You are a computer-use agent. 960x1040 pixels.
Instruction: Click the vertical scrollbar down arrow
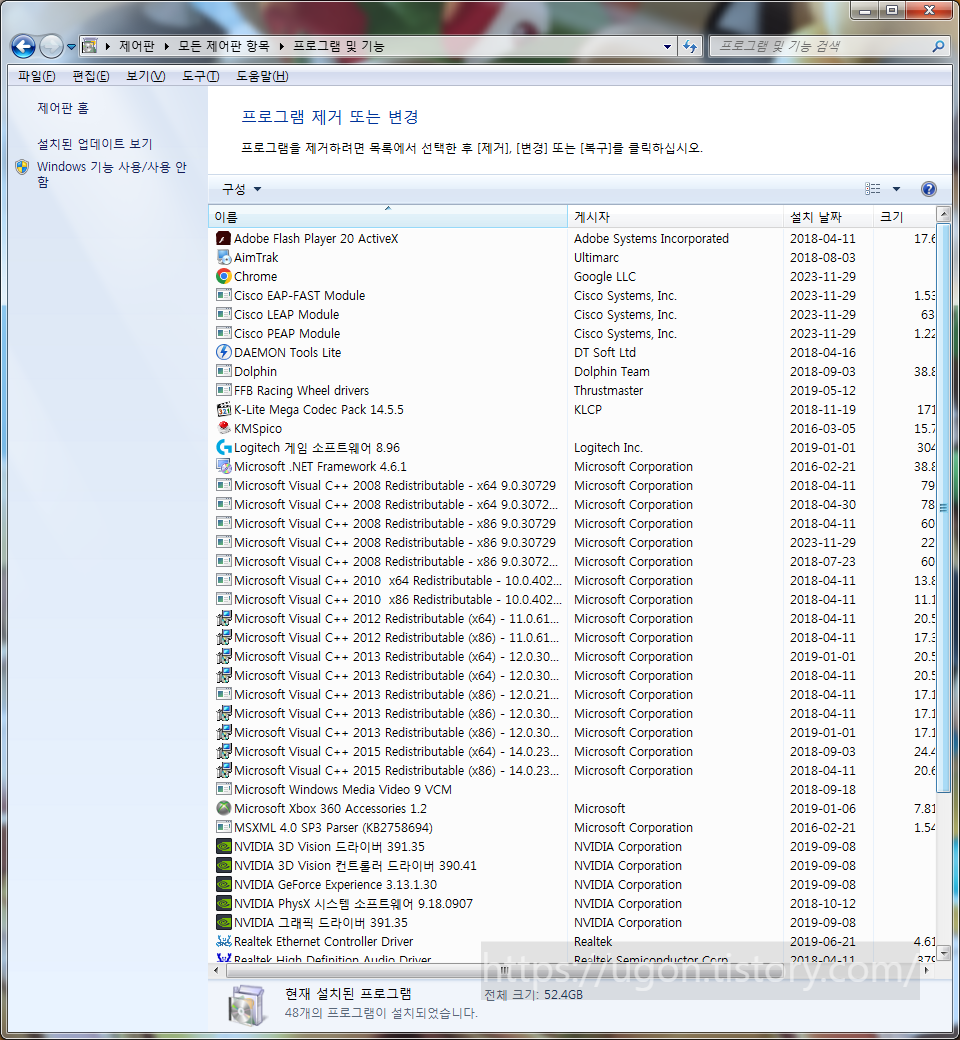pos(943,952)
